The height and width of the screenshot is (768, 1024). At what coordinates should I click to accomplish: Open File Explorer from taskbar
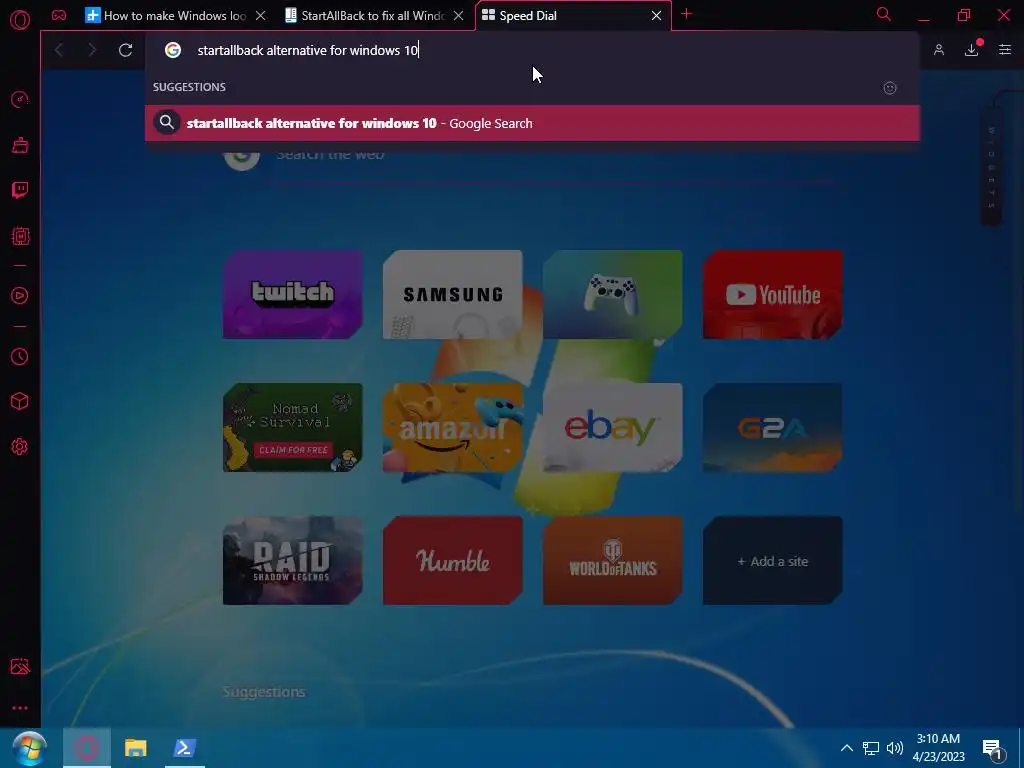(136, 748)
